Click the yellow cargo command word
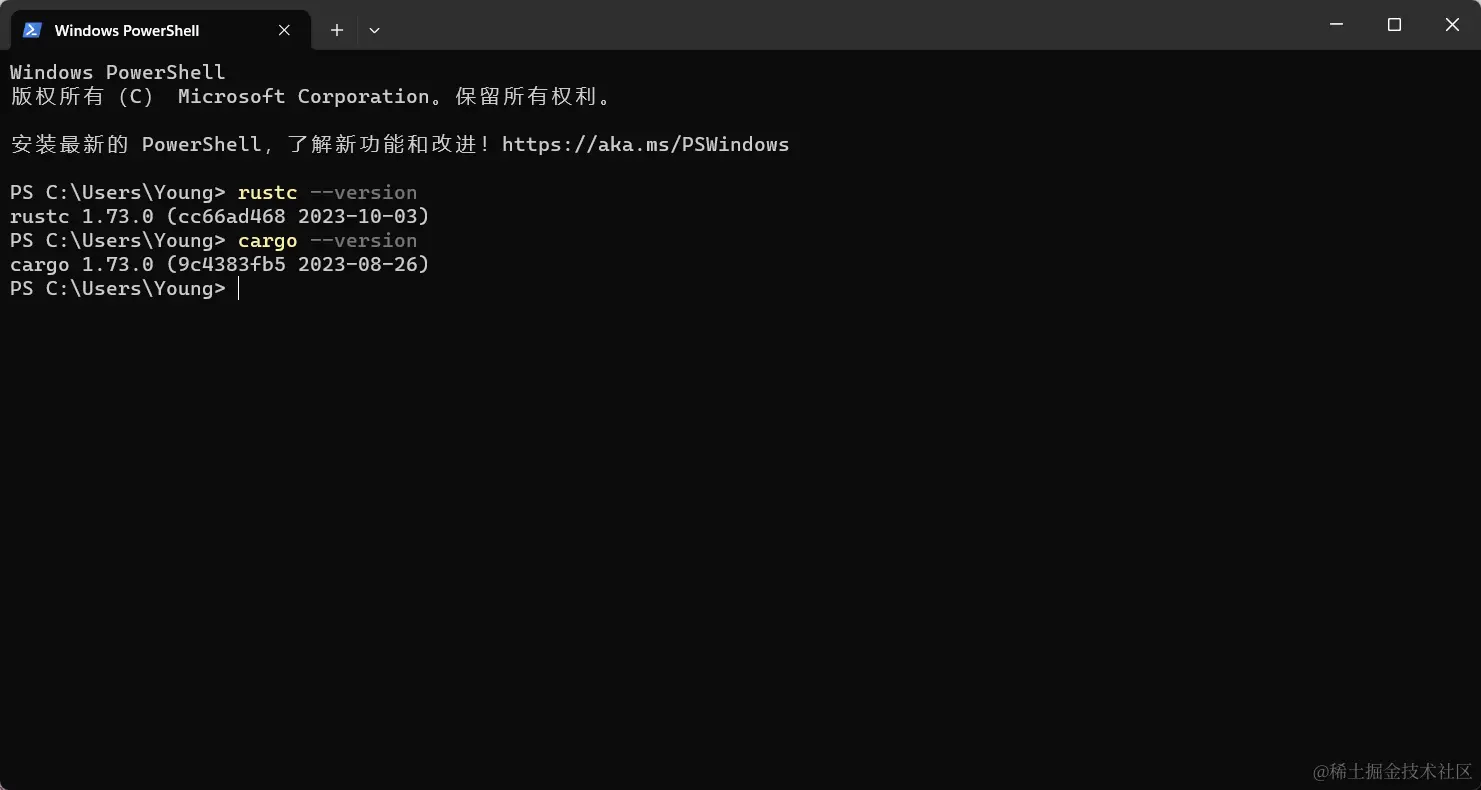This screenshot has height=790, width=1481. coord(267,240)
